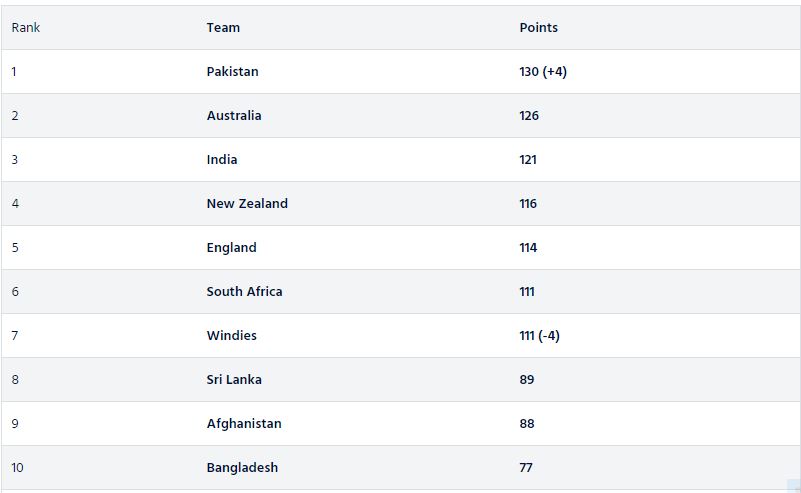The image size is (801, 493).
Task: Click the Team column header
Action: [x=223, y=28]
